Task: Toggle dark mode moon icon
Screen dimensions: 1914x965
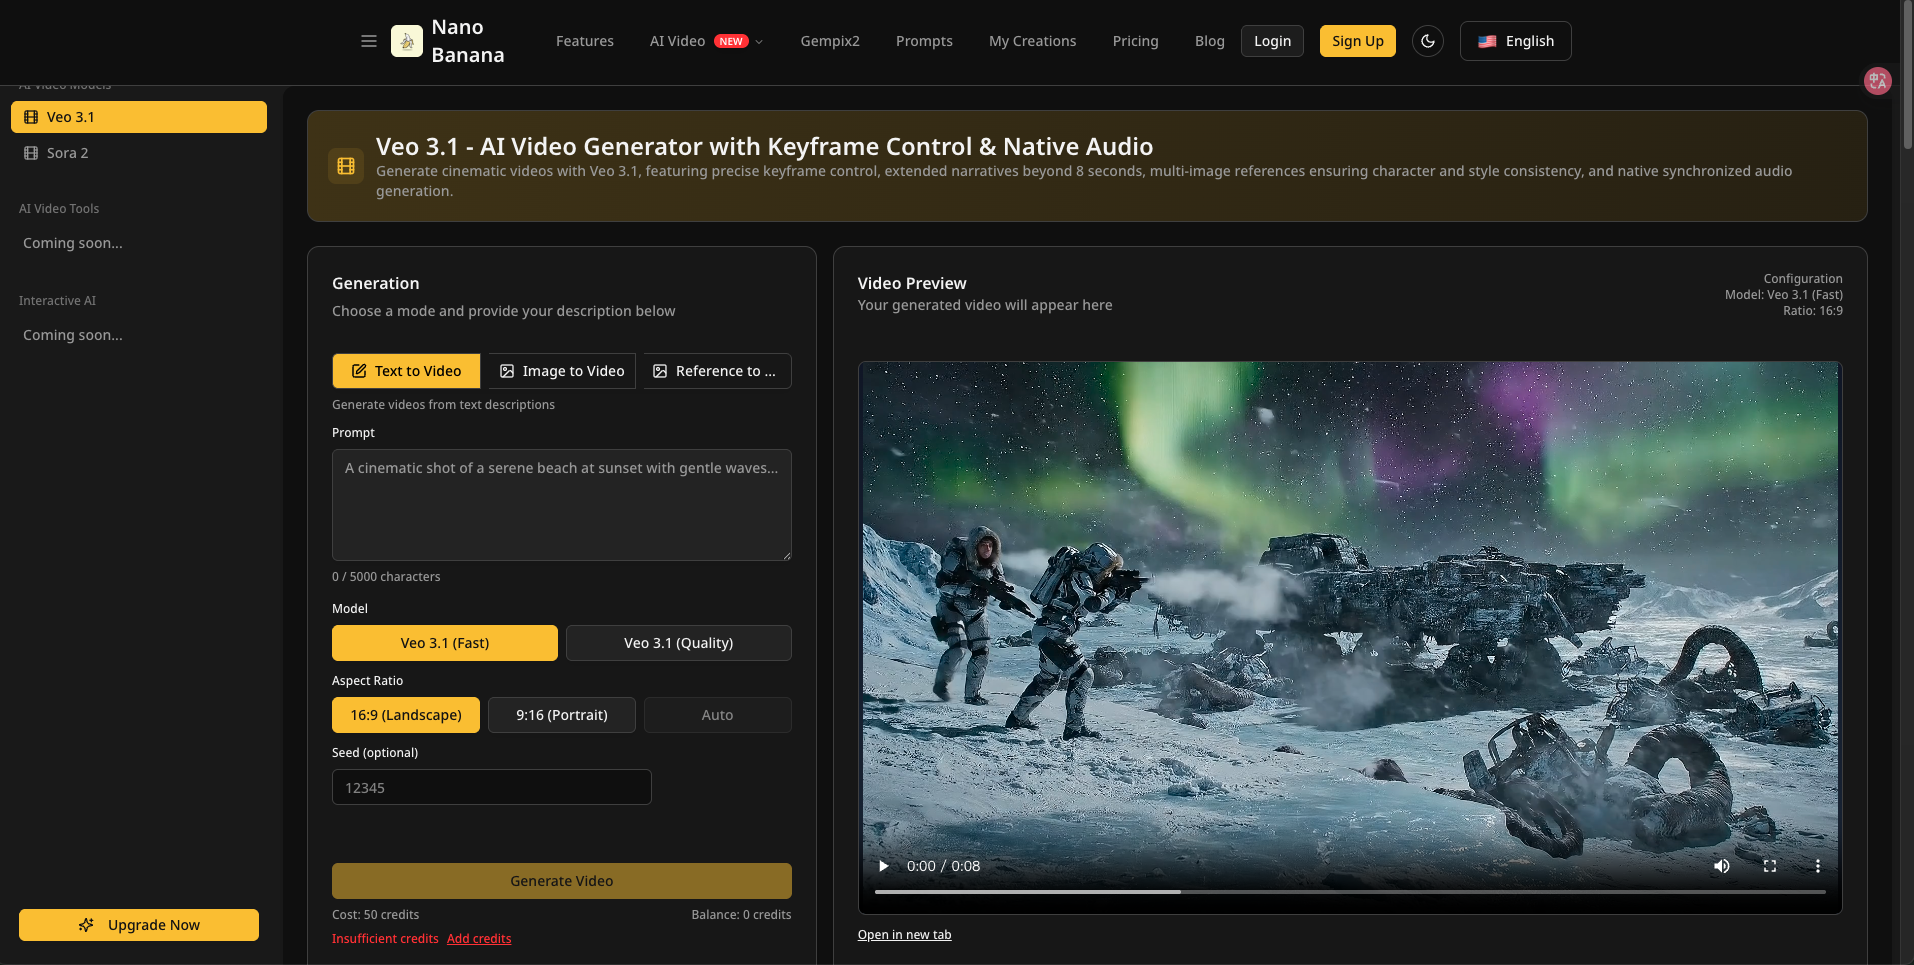Action: point(1427,41)
